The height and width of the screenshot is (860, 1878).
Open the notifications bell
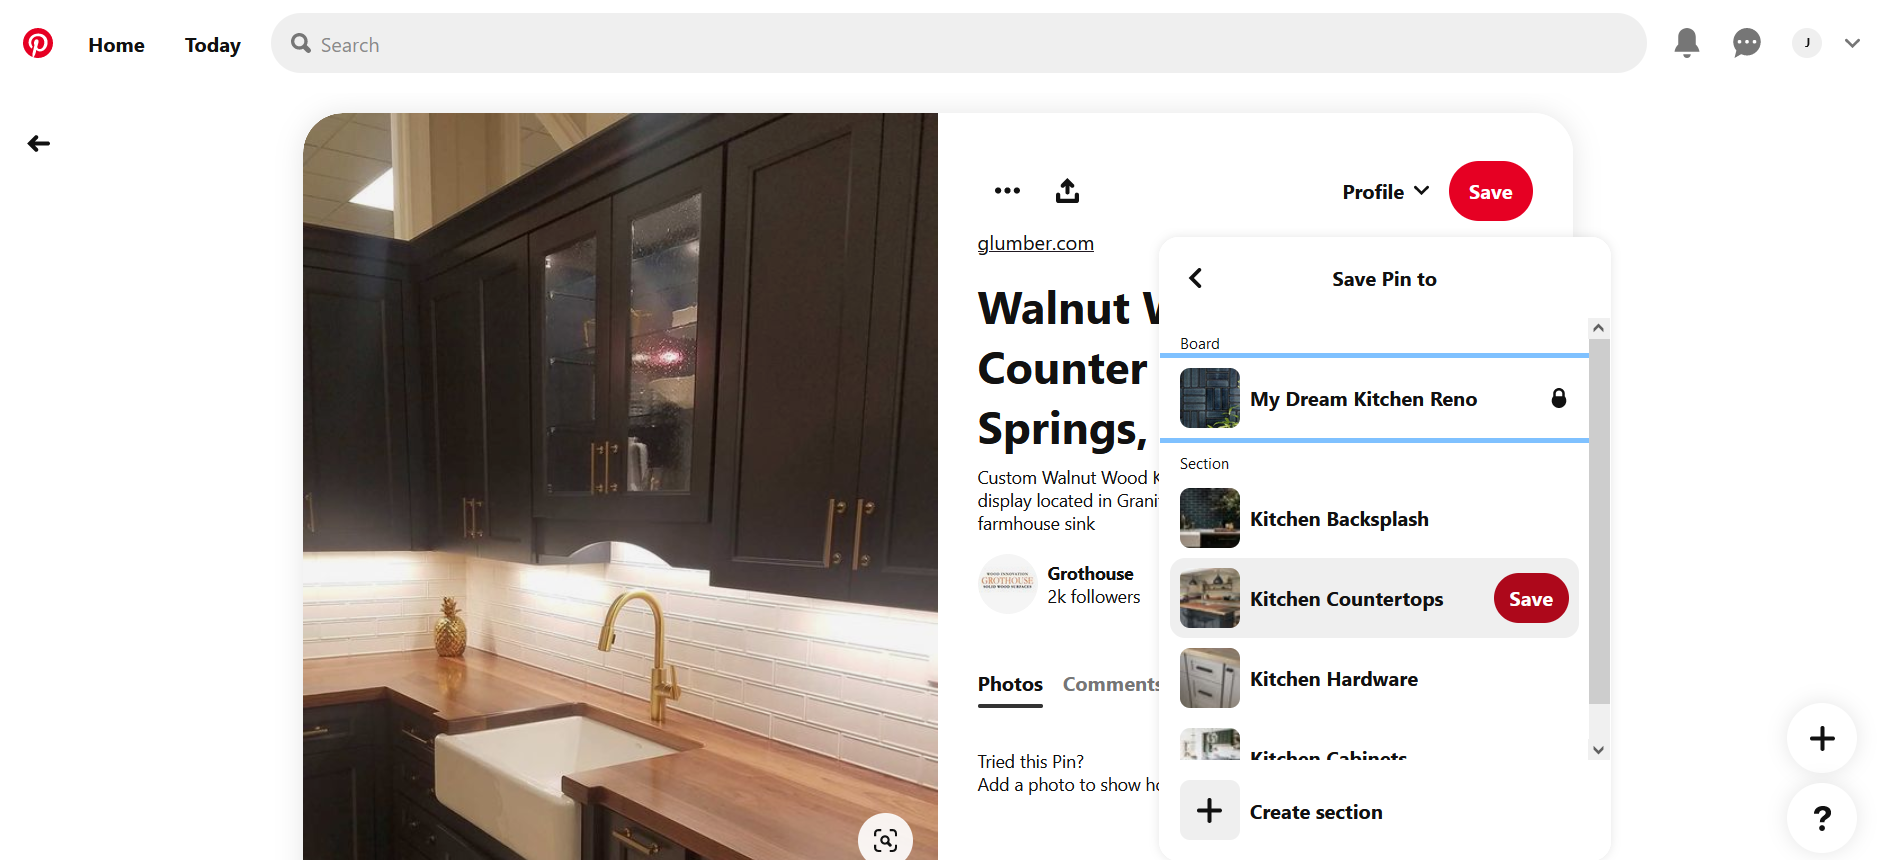[1686, 43]
